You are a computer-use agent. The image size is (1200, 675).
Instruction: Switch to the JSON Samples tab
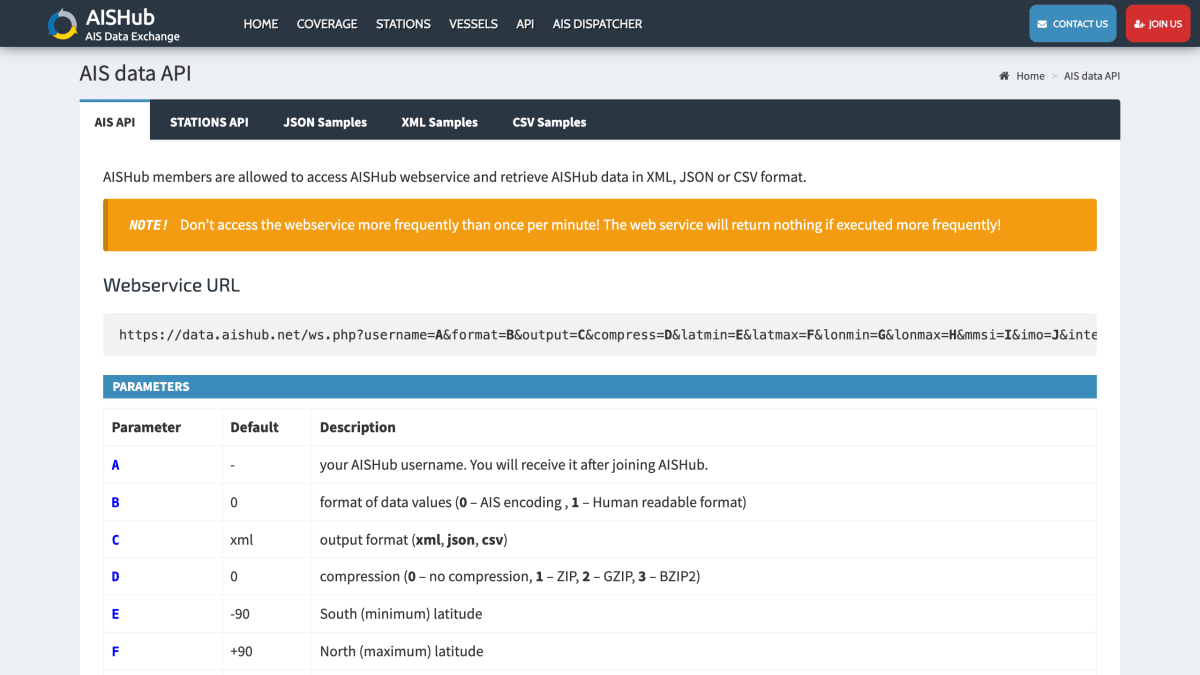click(325, 122)
